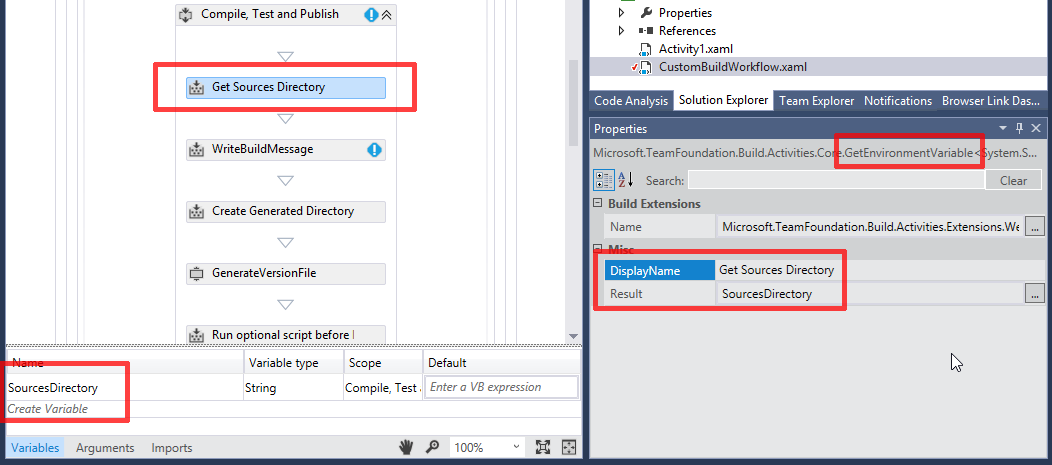Click the warning icon on WriteBuildMessage
The height and width of the screenshot is (465, 1052).
pos(374,150)
